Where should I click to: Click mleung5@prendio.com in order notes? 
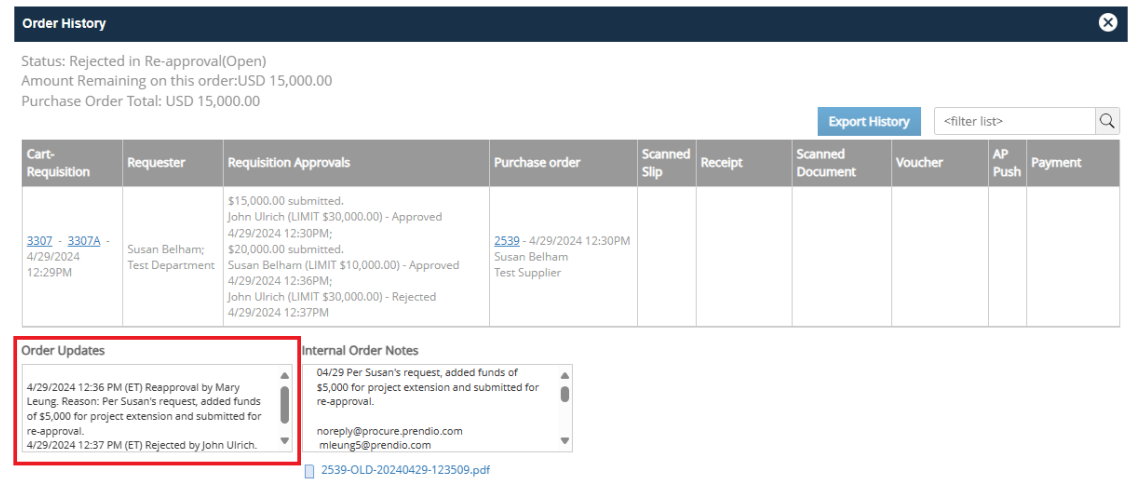(x=375, y=445)
